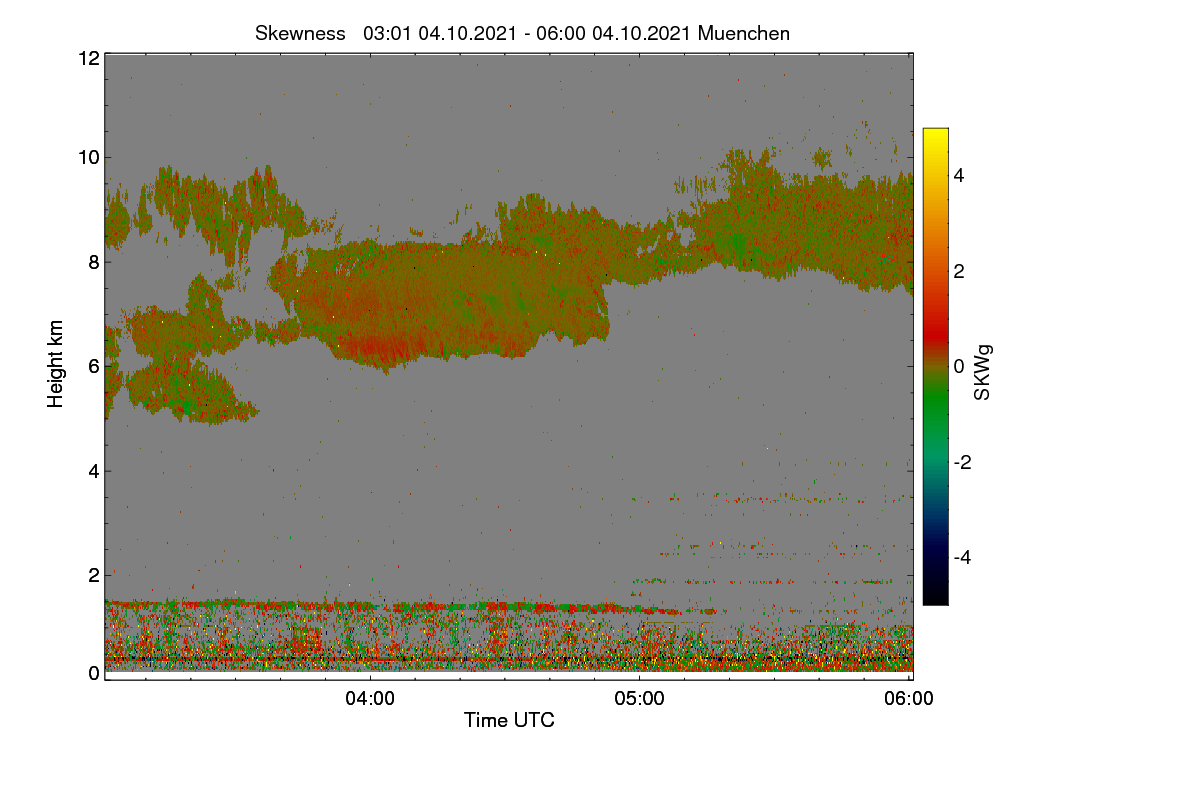Click the 05:00 time tick label

click(x=639, y=699)
